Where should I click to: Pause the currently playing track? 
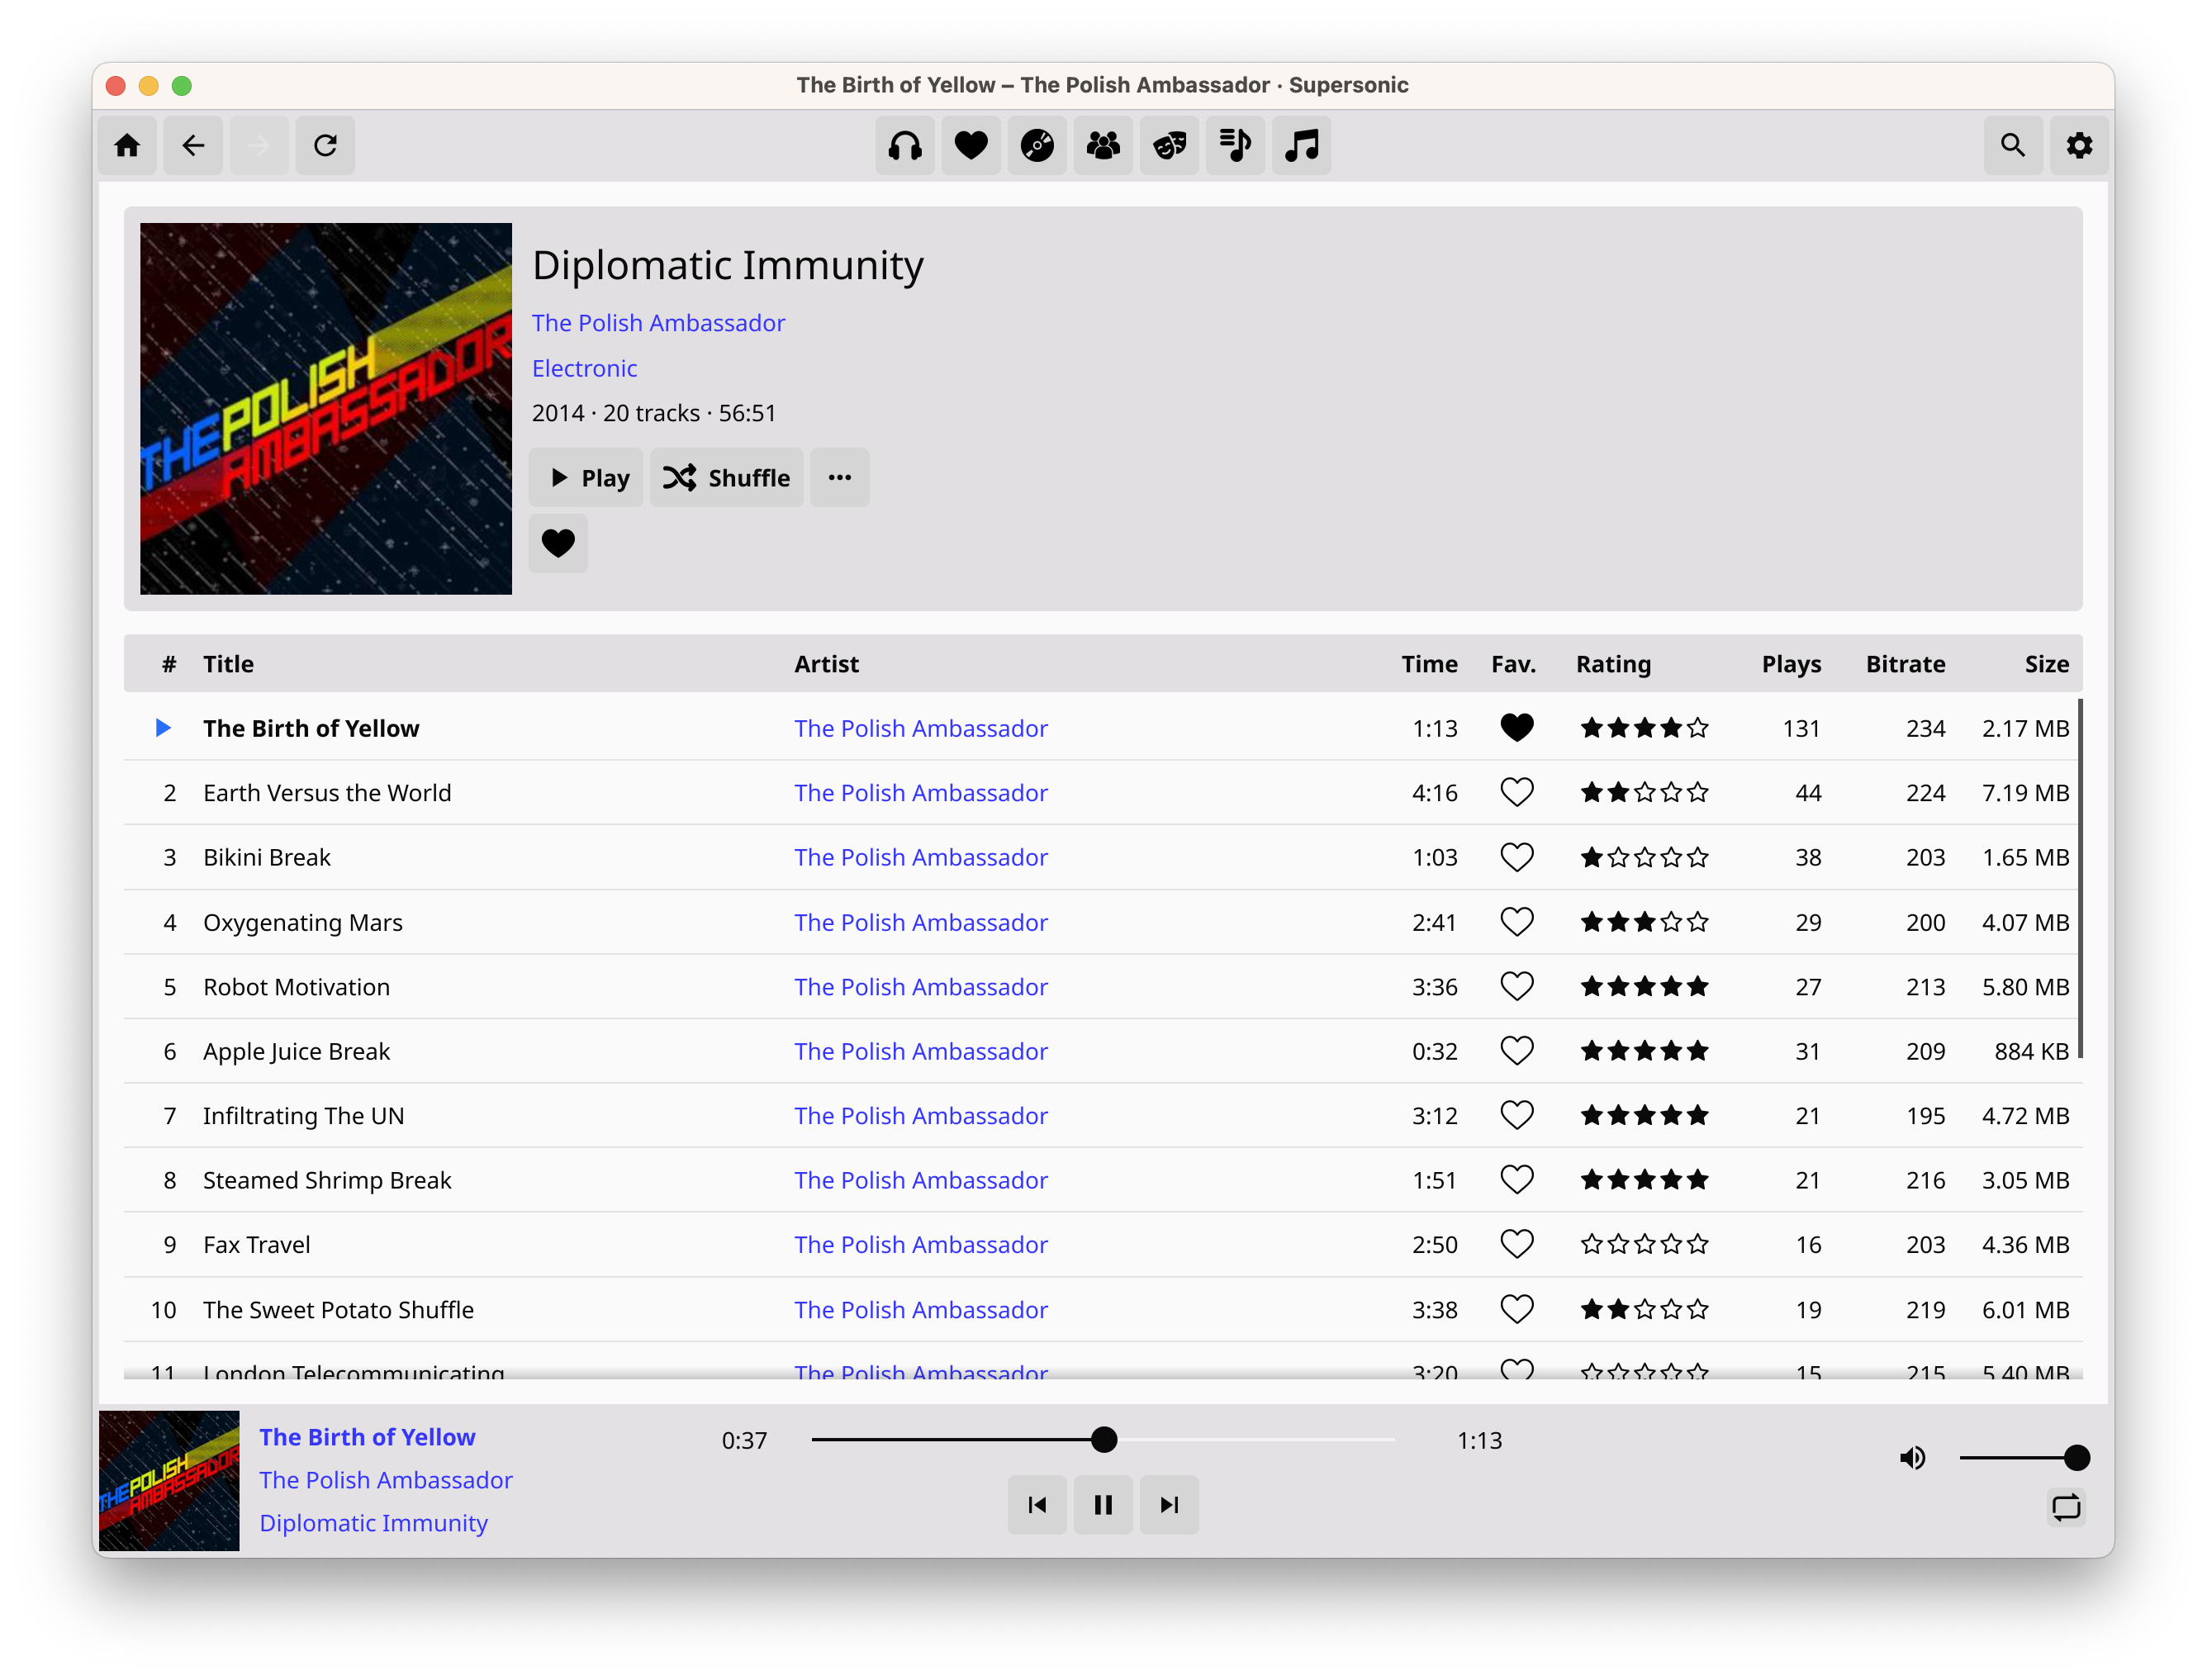pos(1102,1504)
